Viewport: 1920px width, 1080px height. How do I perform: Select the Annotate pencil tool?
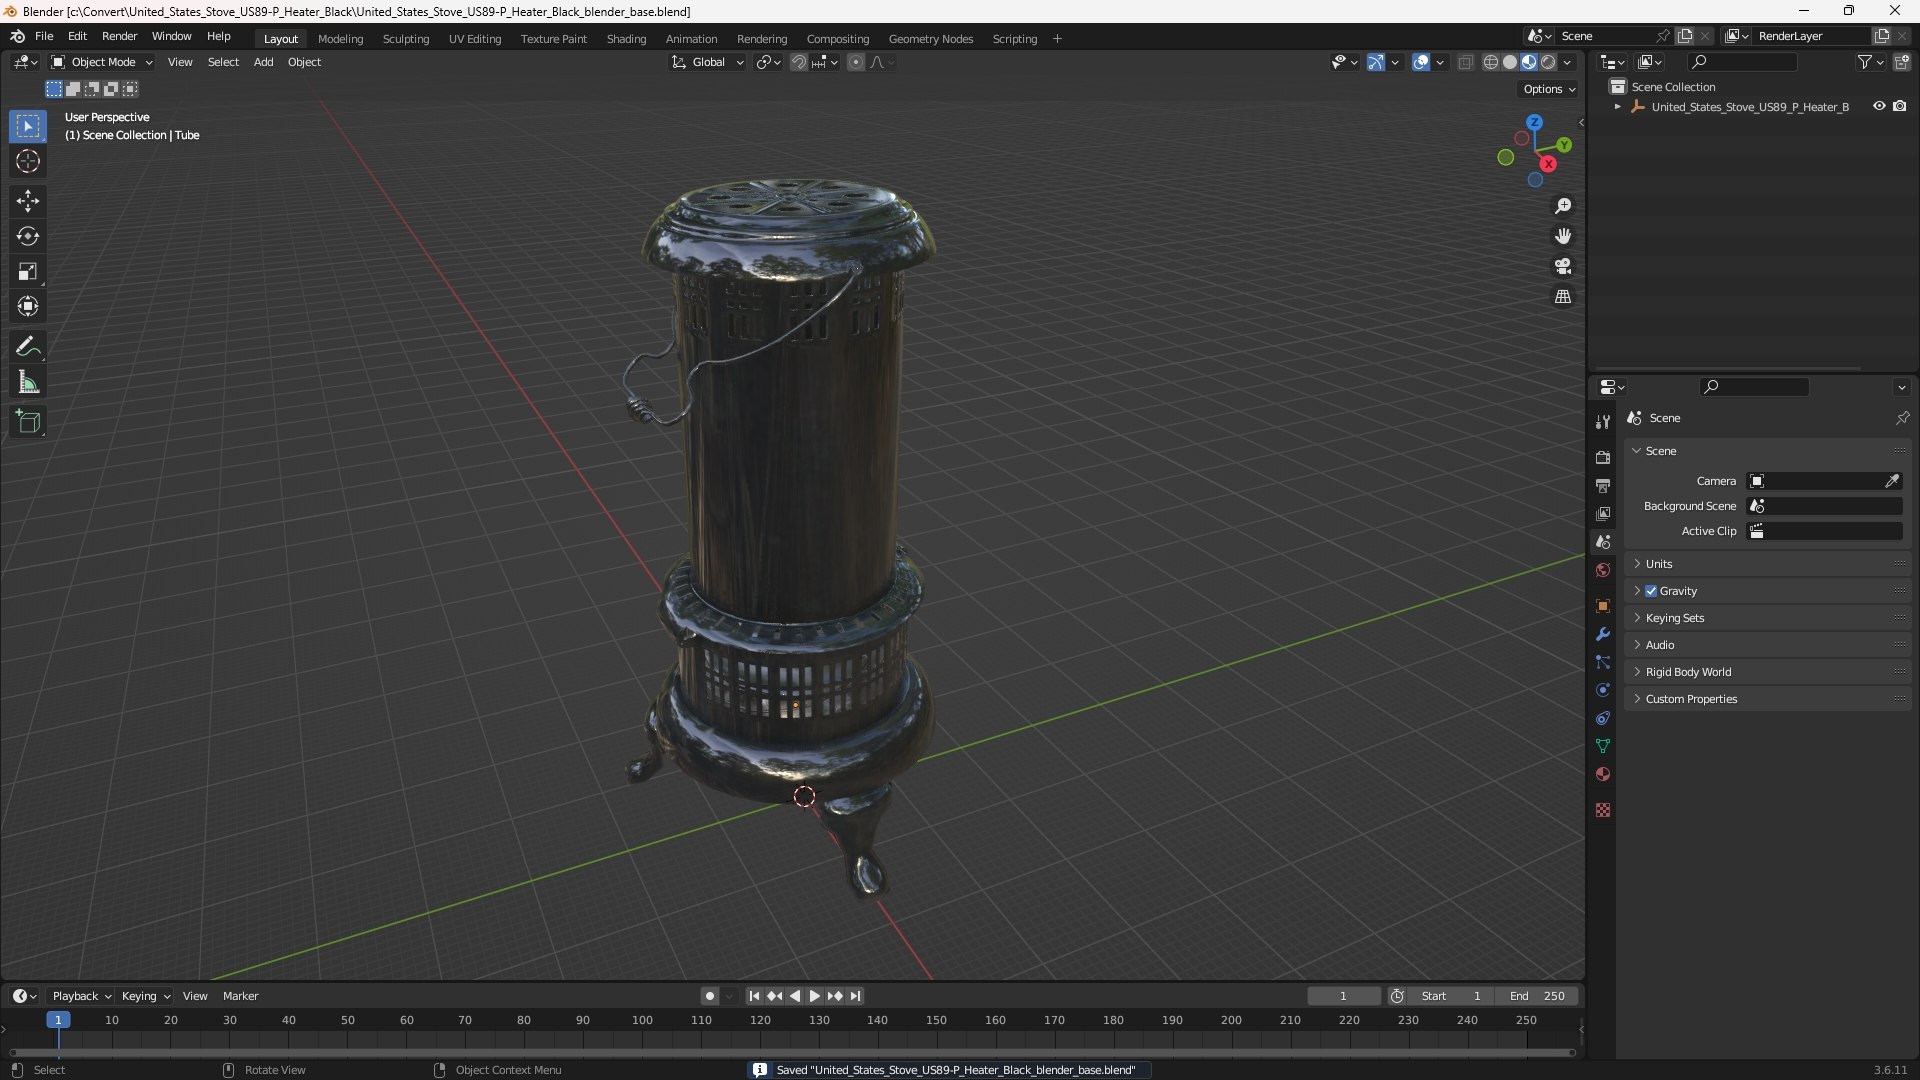28,347
